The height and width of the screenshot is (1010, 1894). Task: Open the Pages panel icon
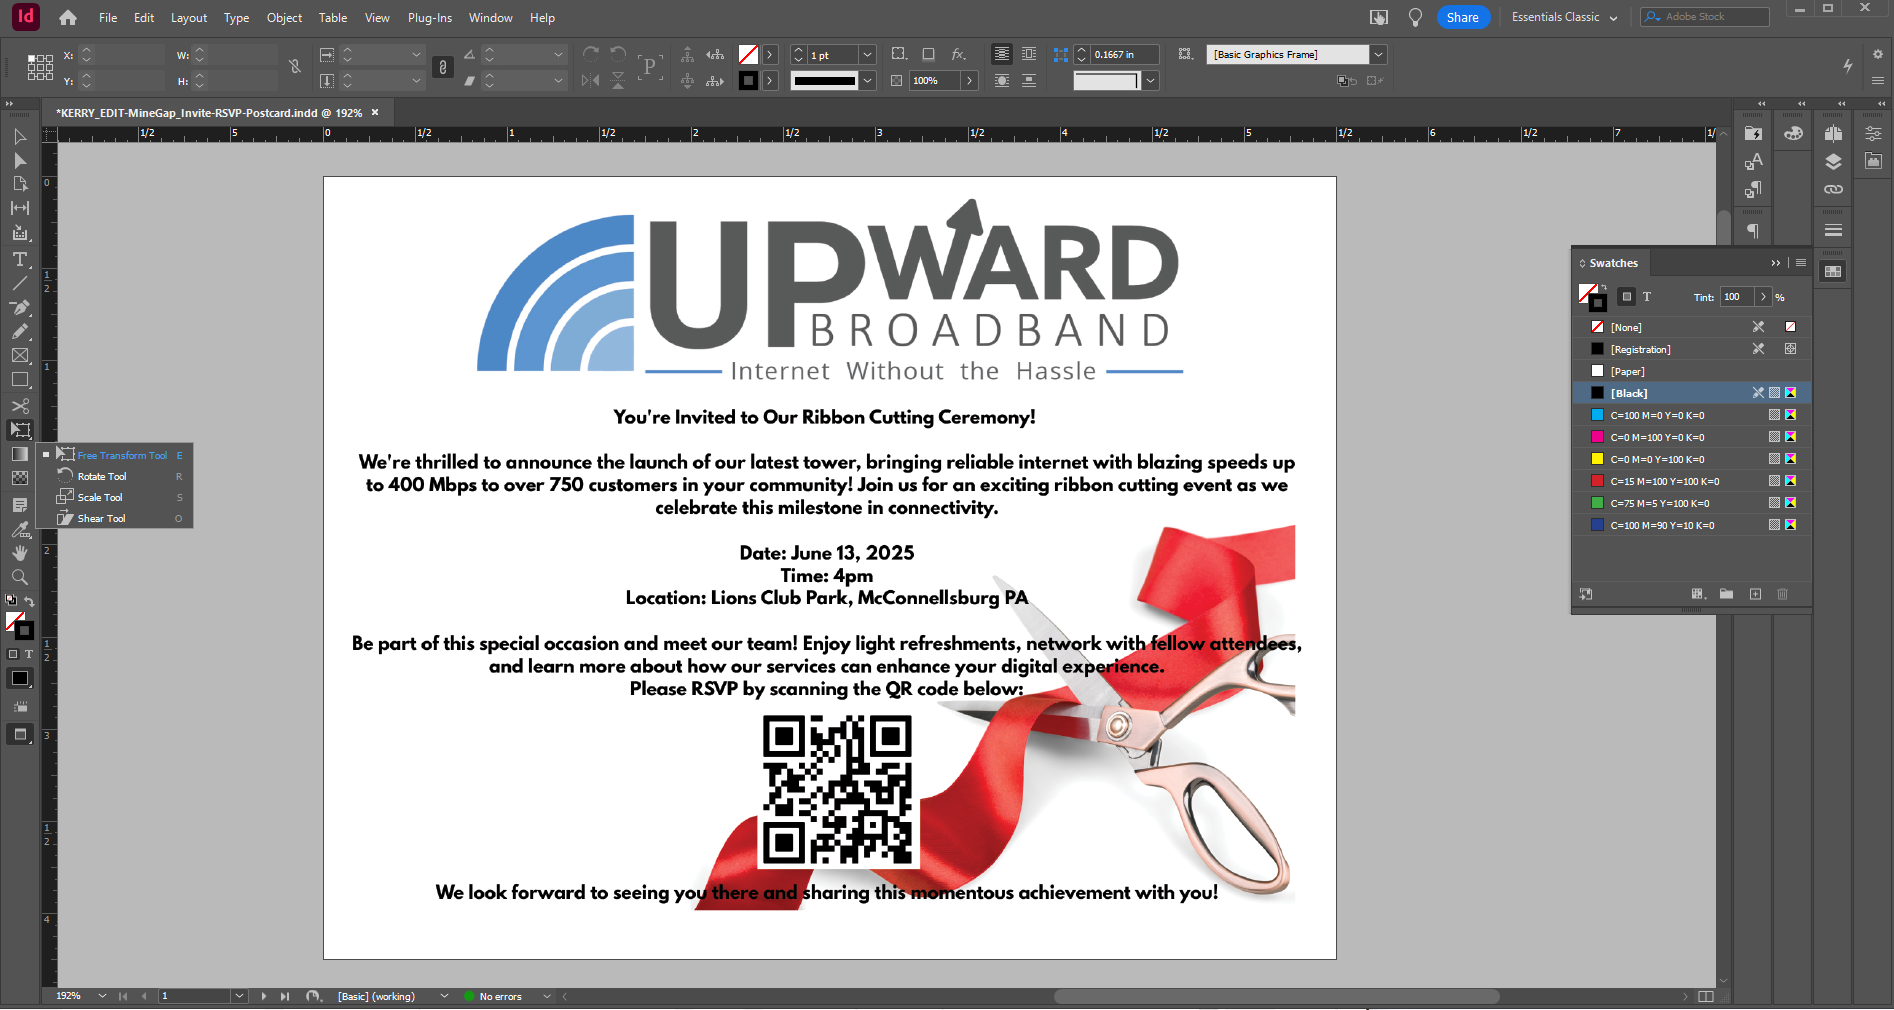coord(1833,133)
